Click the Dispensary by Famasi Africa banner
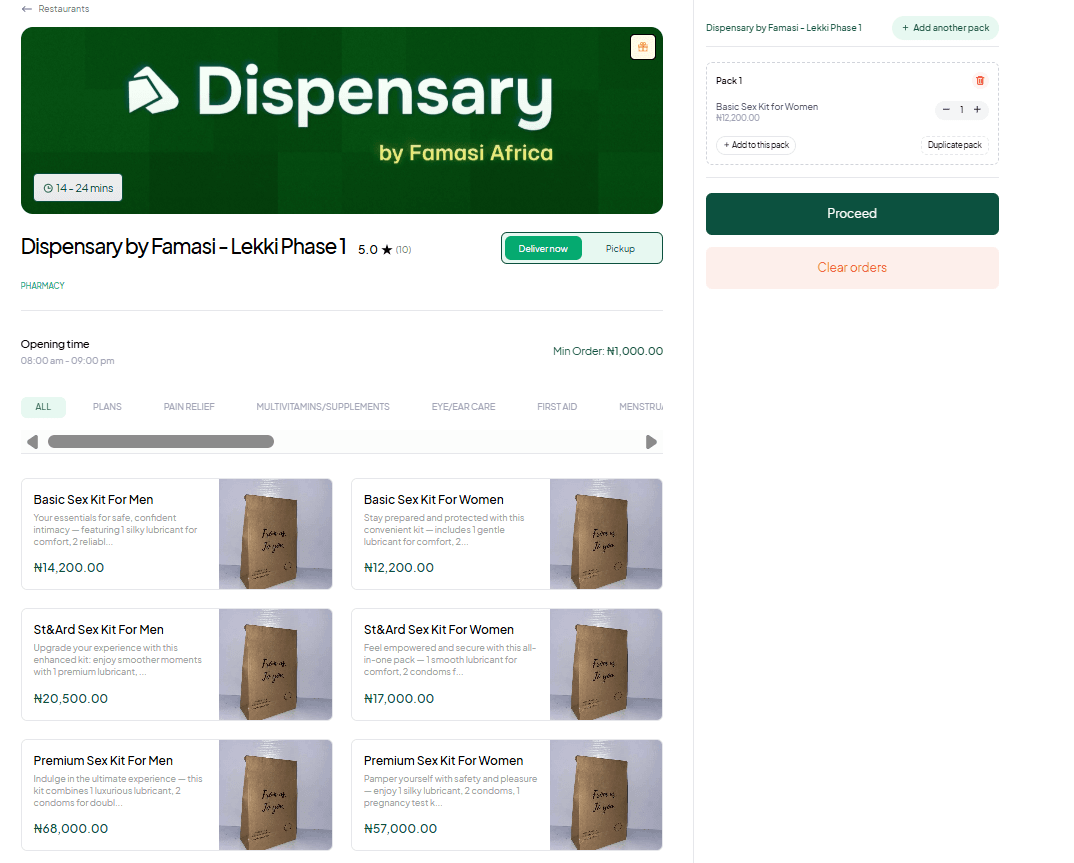The width and height of the screenshot is (1074, 863). 342,121
